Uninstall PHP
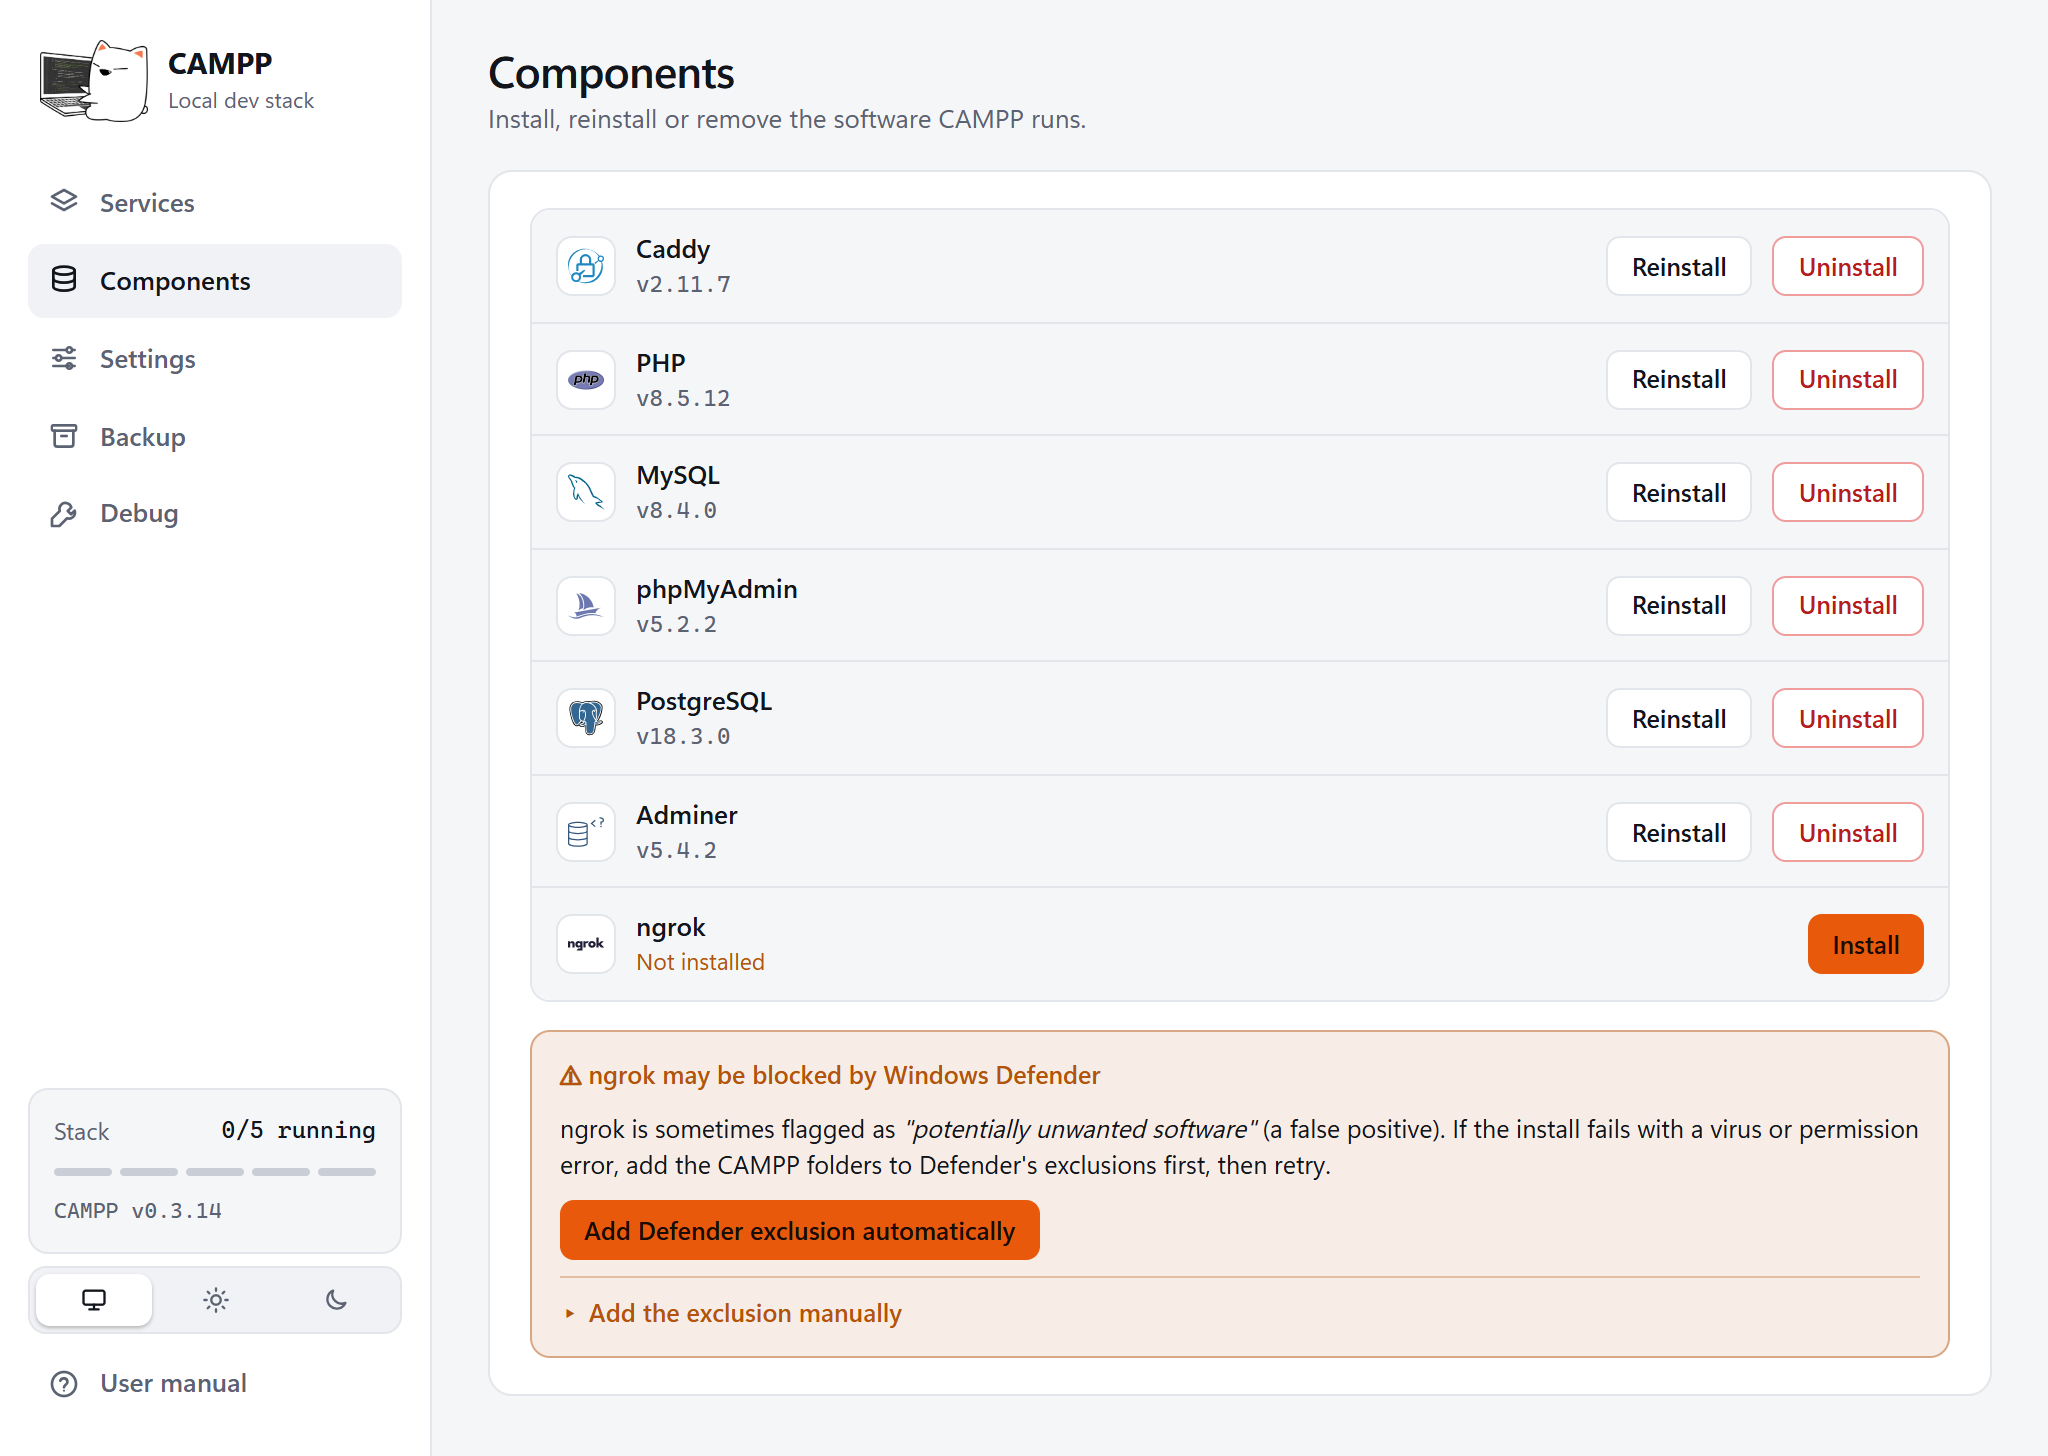Viewport: 2048px width, 1456px height. (1848, 379)
